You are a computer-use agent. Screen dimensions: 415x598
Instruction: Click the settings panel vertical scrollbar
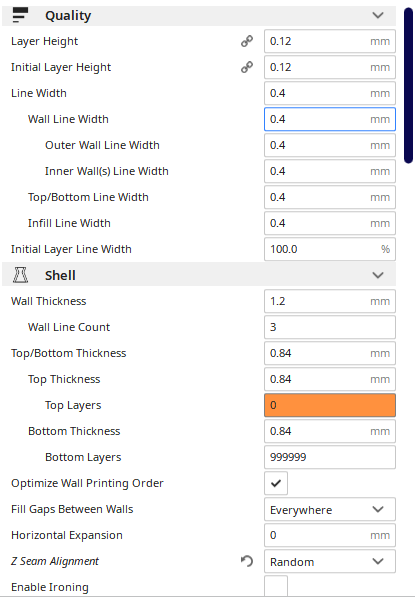[x=408, y=86]
